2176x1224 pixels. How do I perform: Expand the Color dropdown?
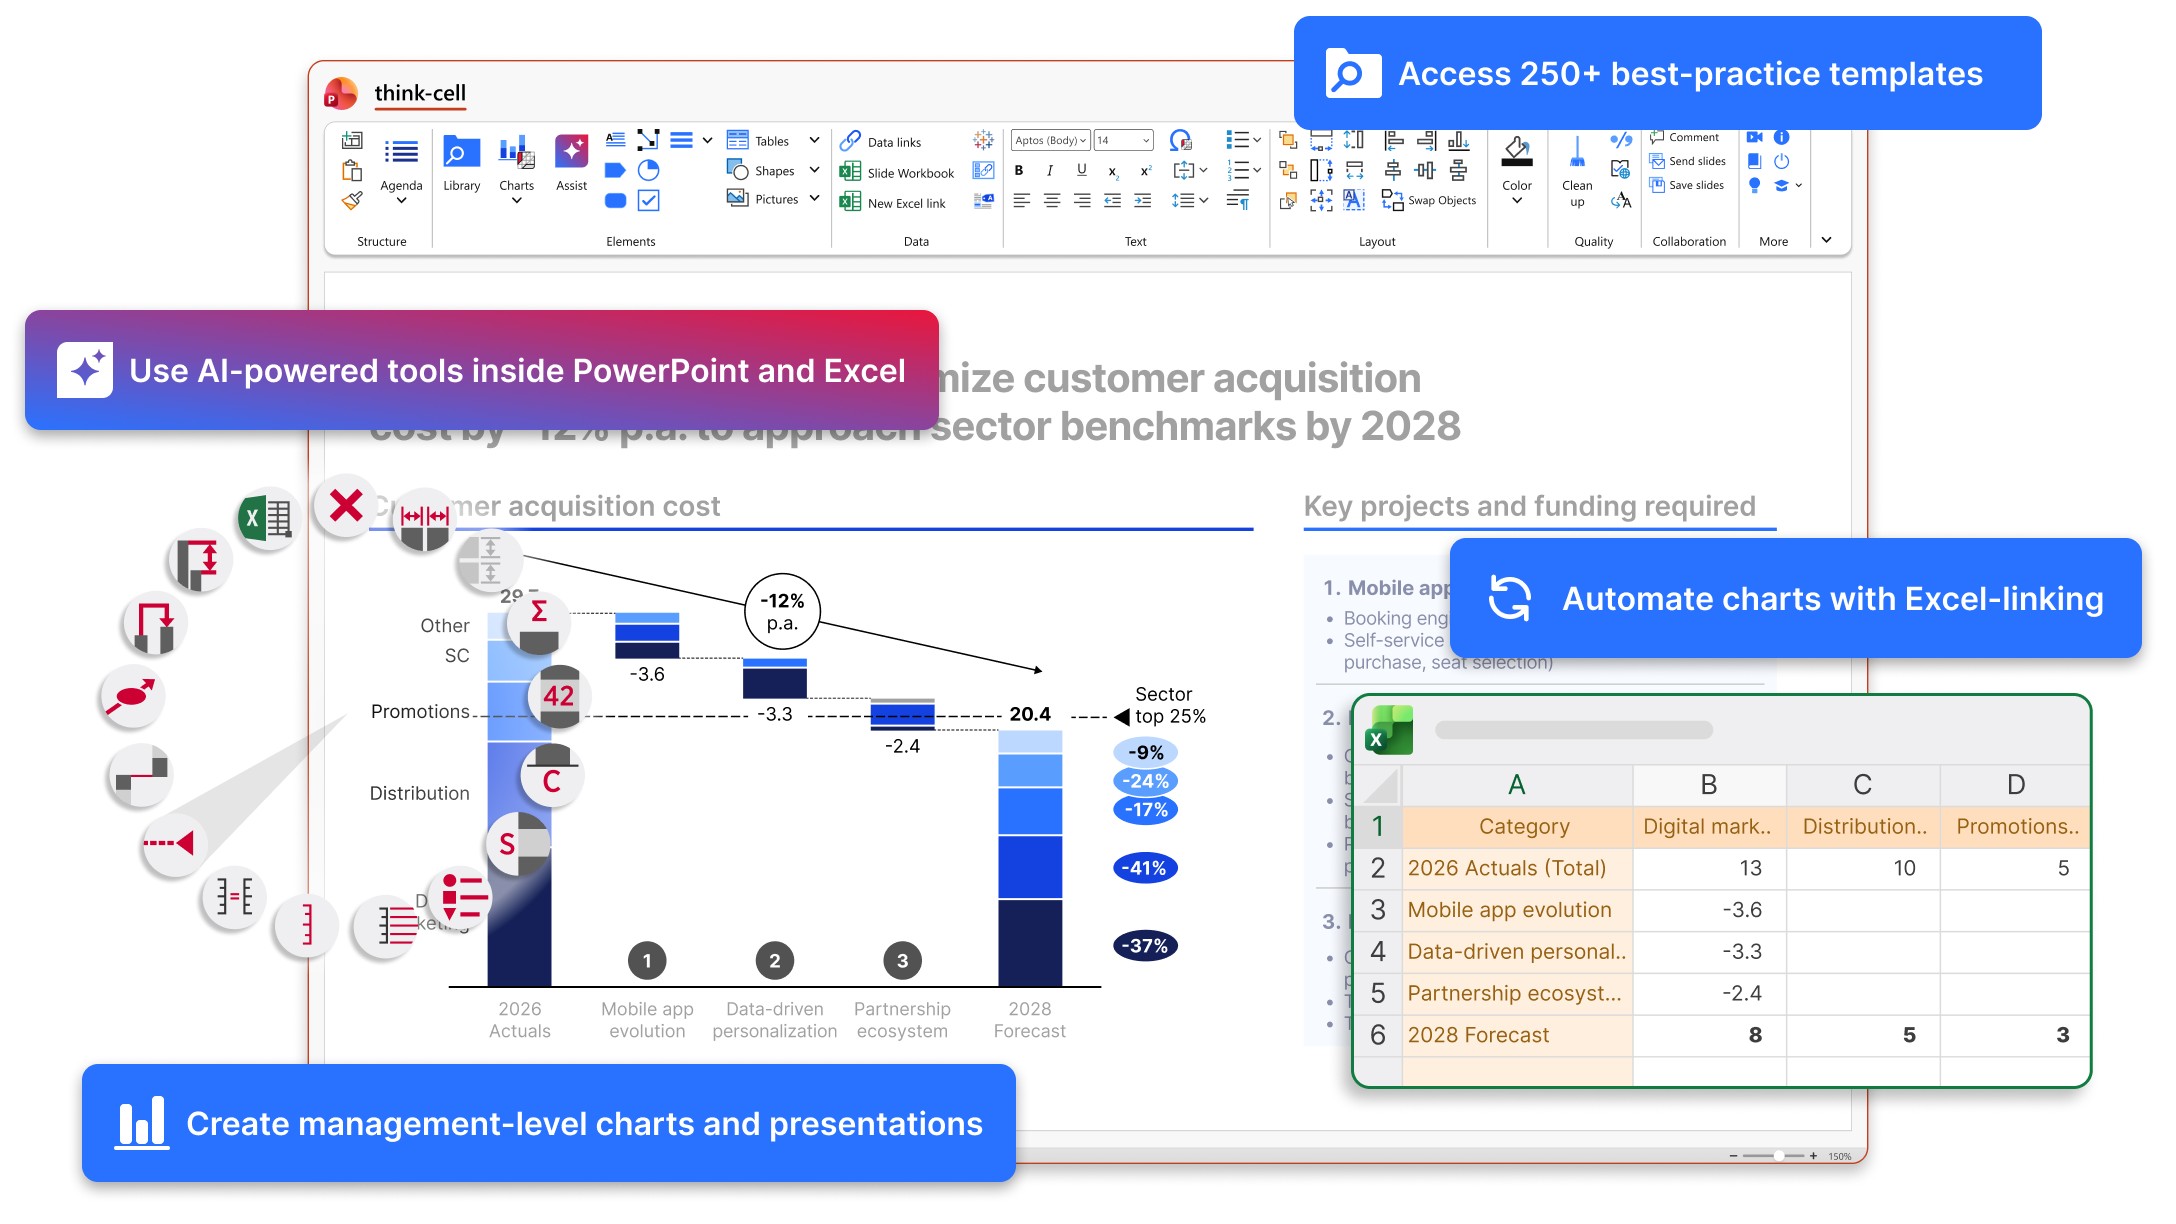[1517, 200]
